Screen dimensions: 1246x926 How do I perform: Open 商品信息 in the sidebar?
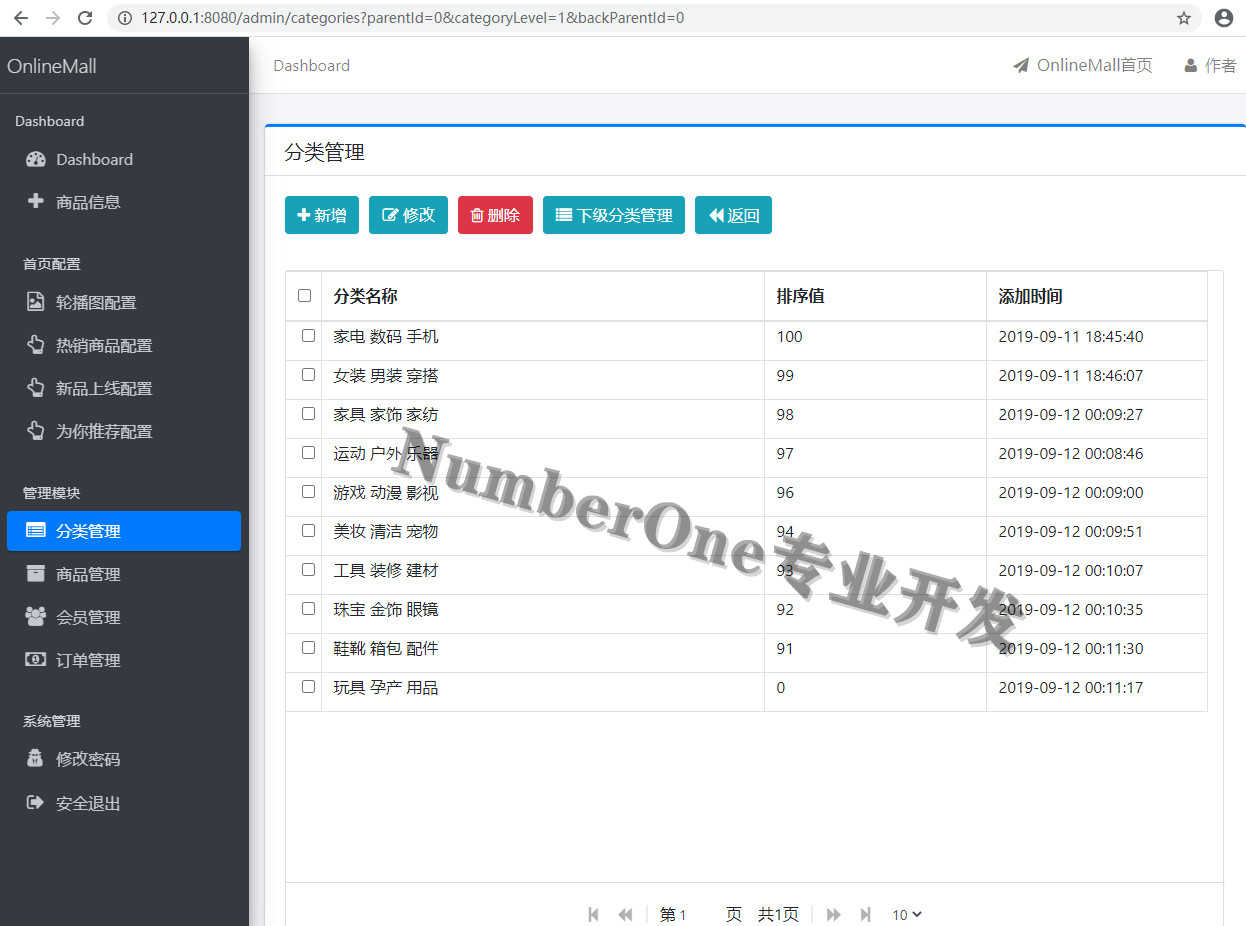[124, 202]
